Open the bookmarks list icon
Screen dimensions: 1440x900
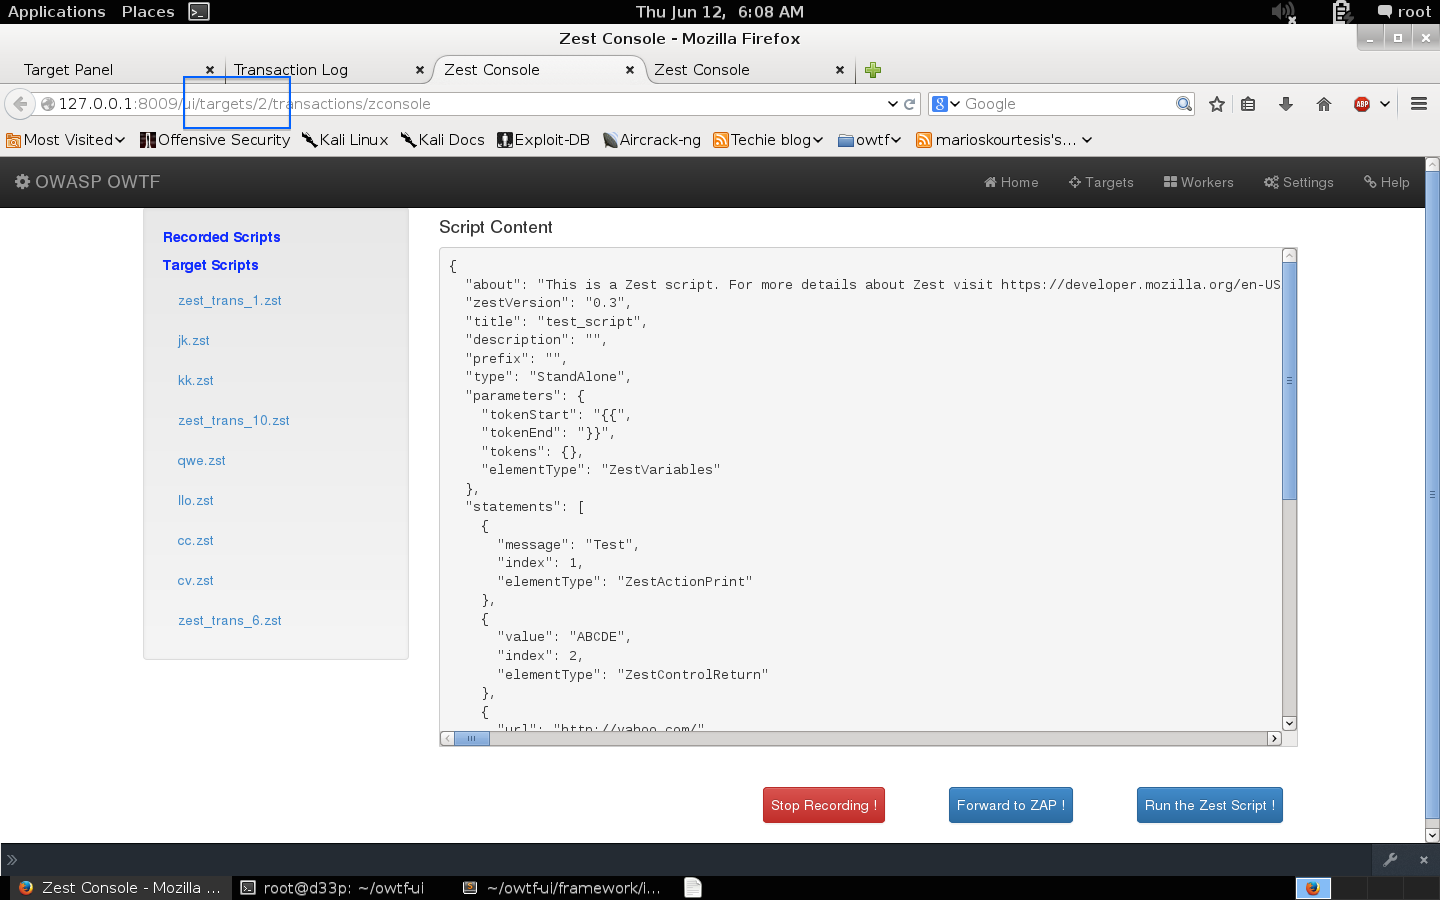click(x=1248, y=104)
